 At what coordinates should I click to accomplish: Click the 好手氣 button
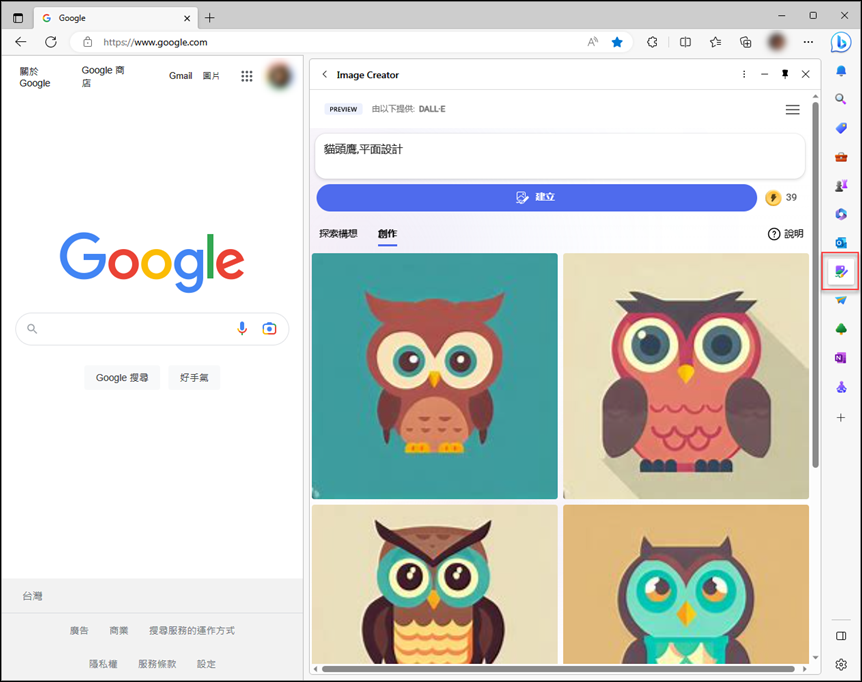click(x=194, y=378)
